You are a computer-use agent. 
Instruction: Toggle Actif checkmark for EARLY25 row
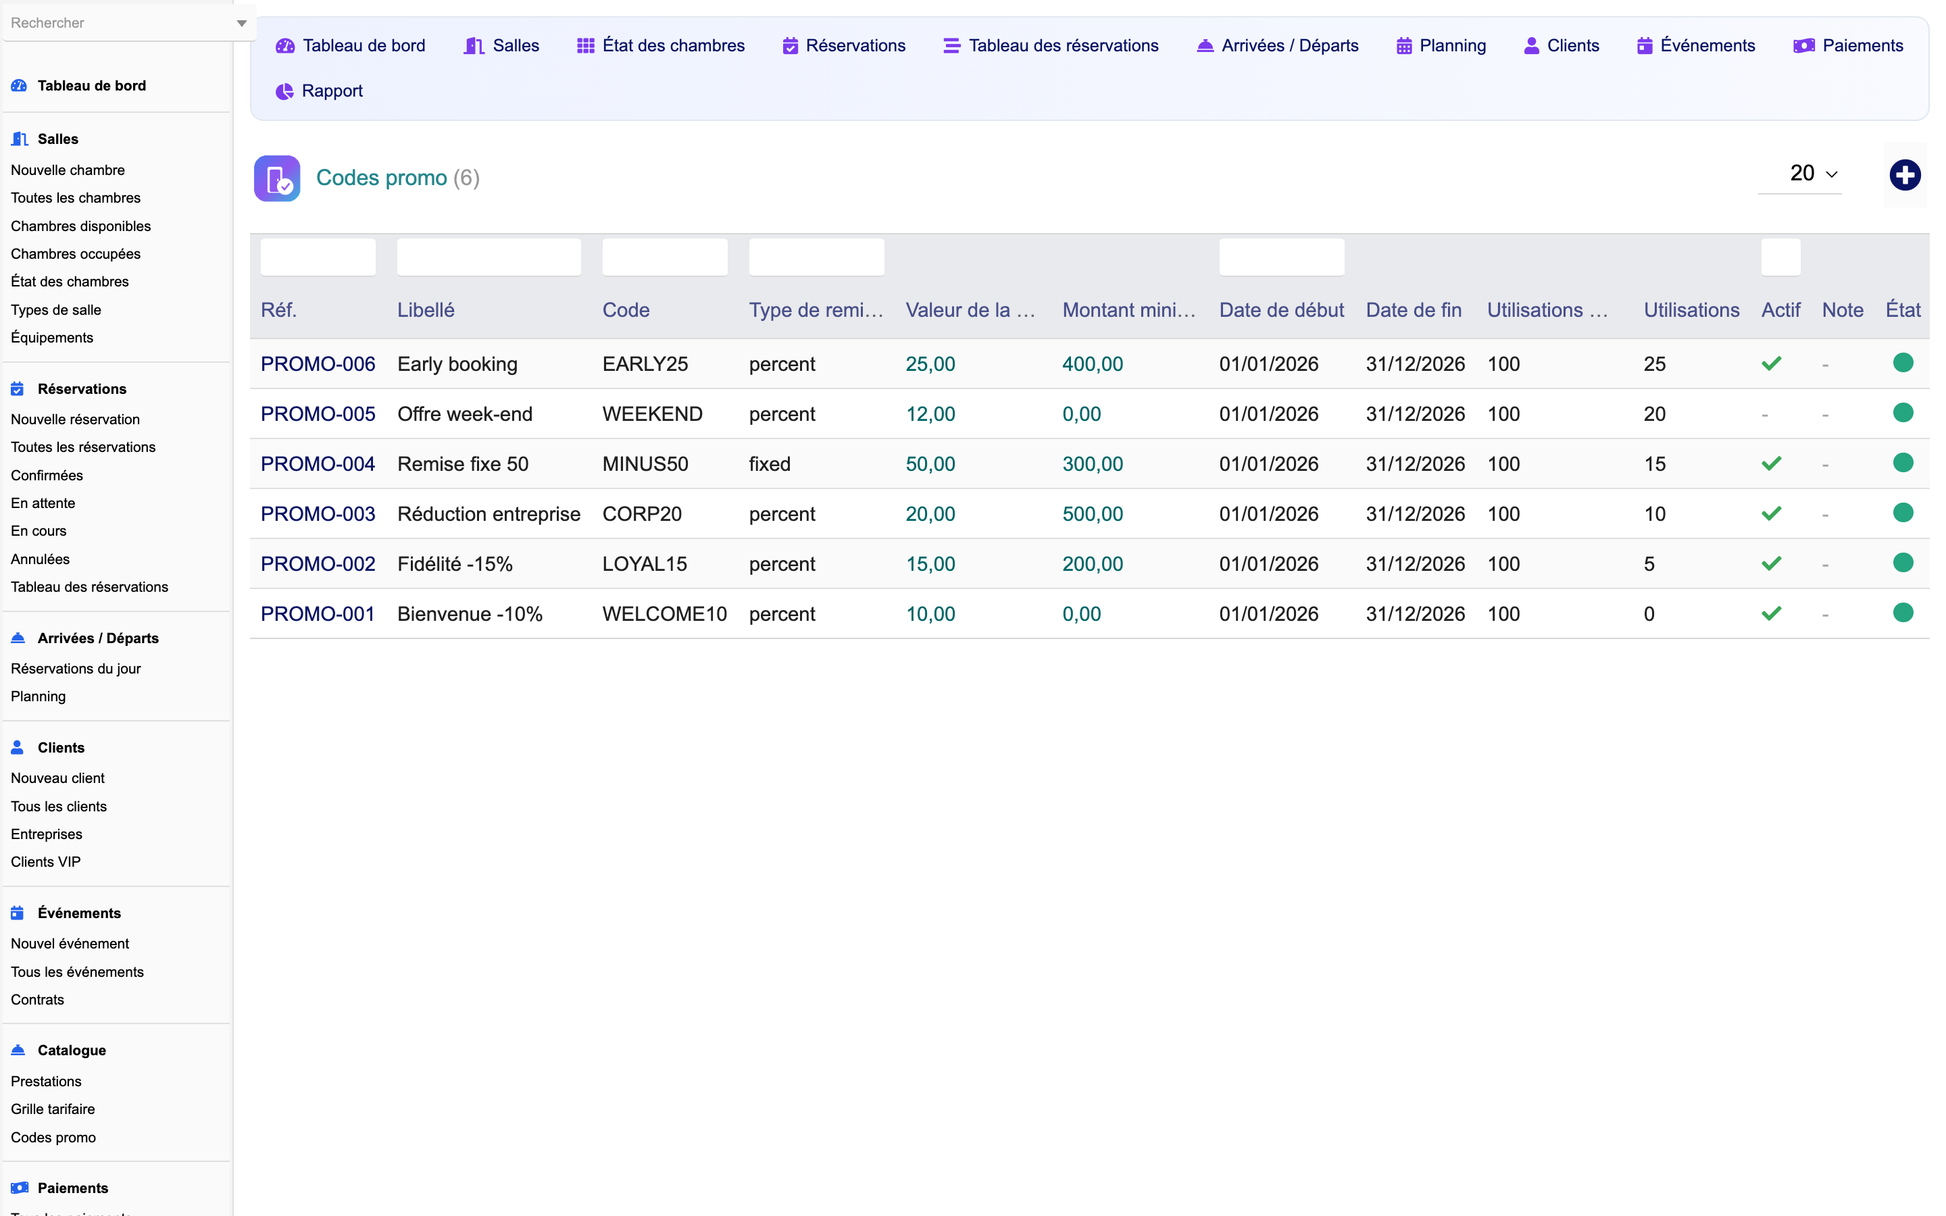coord(1771,364)
